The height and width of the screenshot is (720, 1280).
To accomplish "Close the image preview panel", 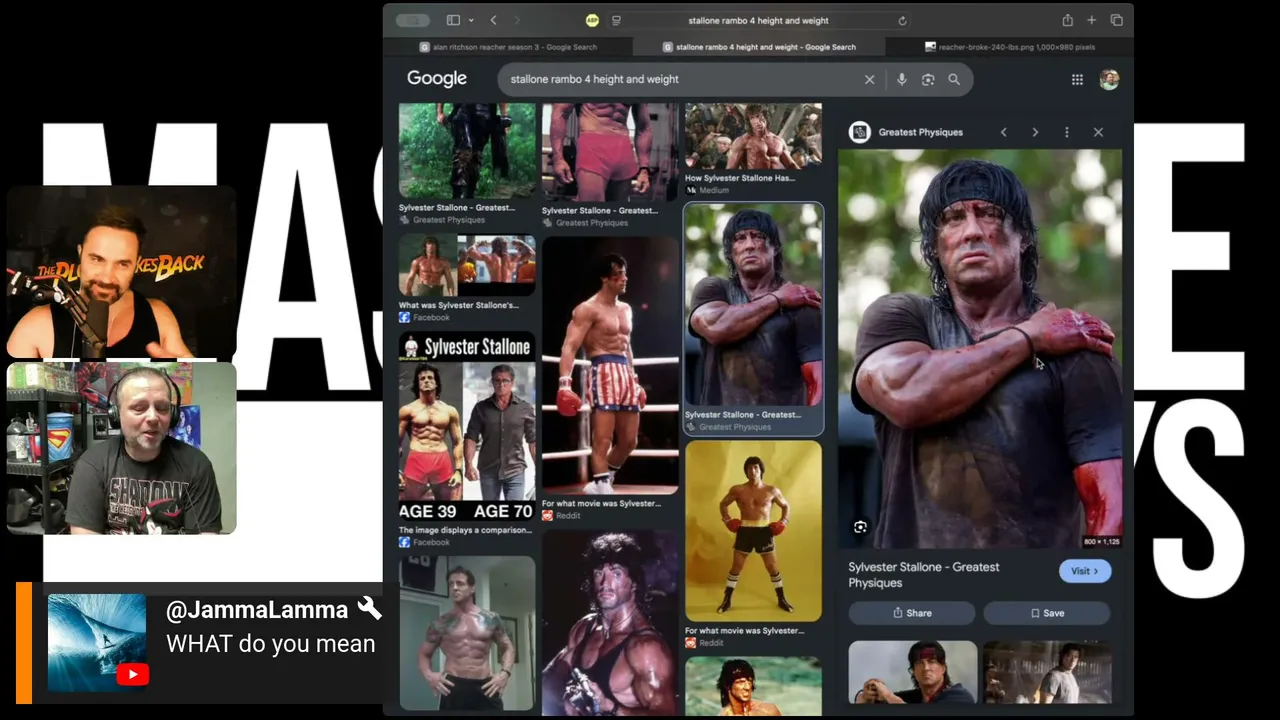I will [1098, 132].
